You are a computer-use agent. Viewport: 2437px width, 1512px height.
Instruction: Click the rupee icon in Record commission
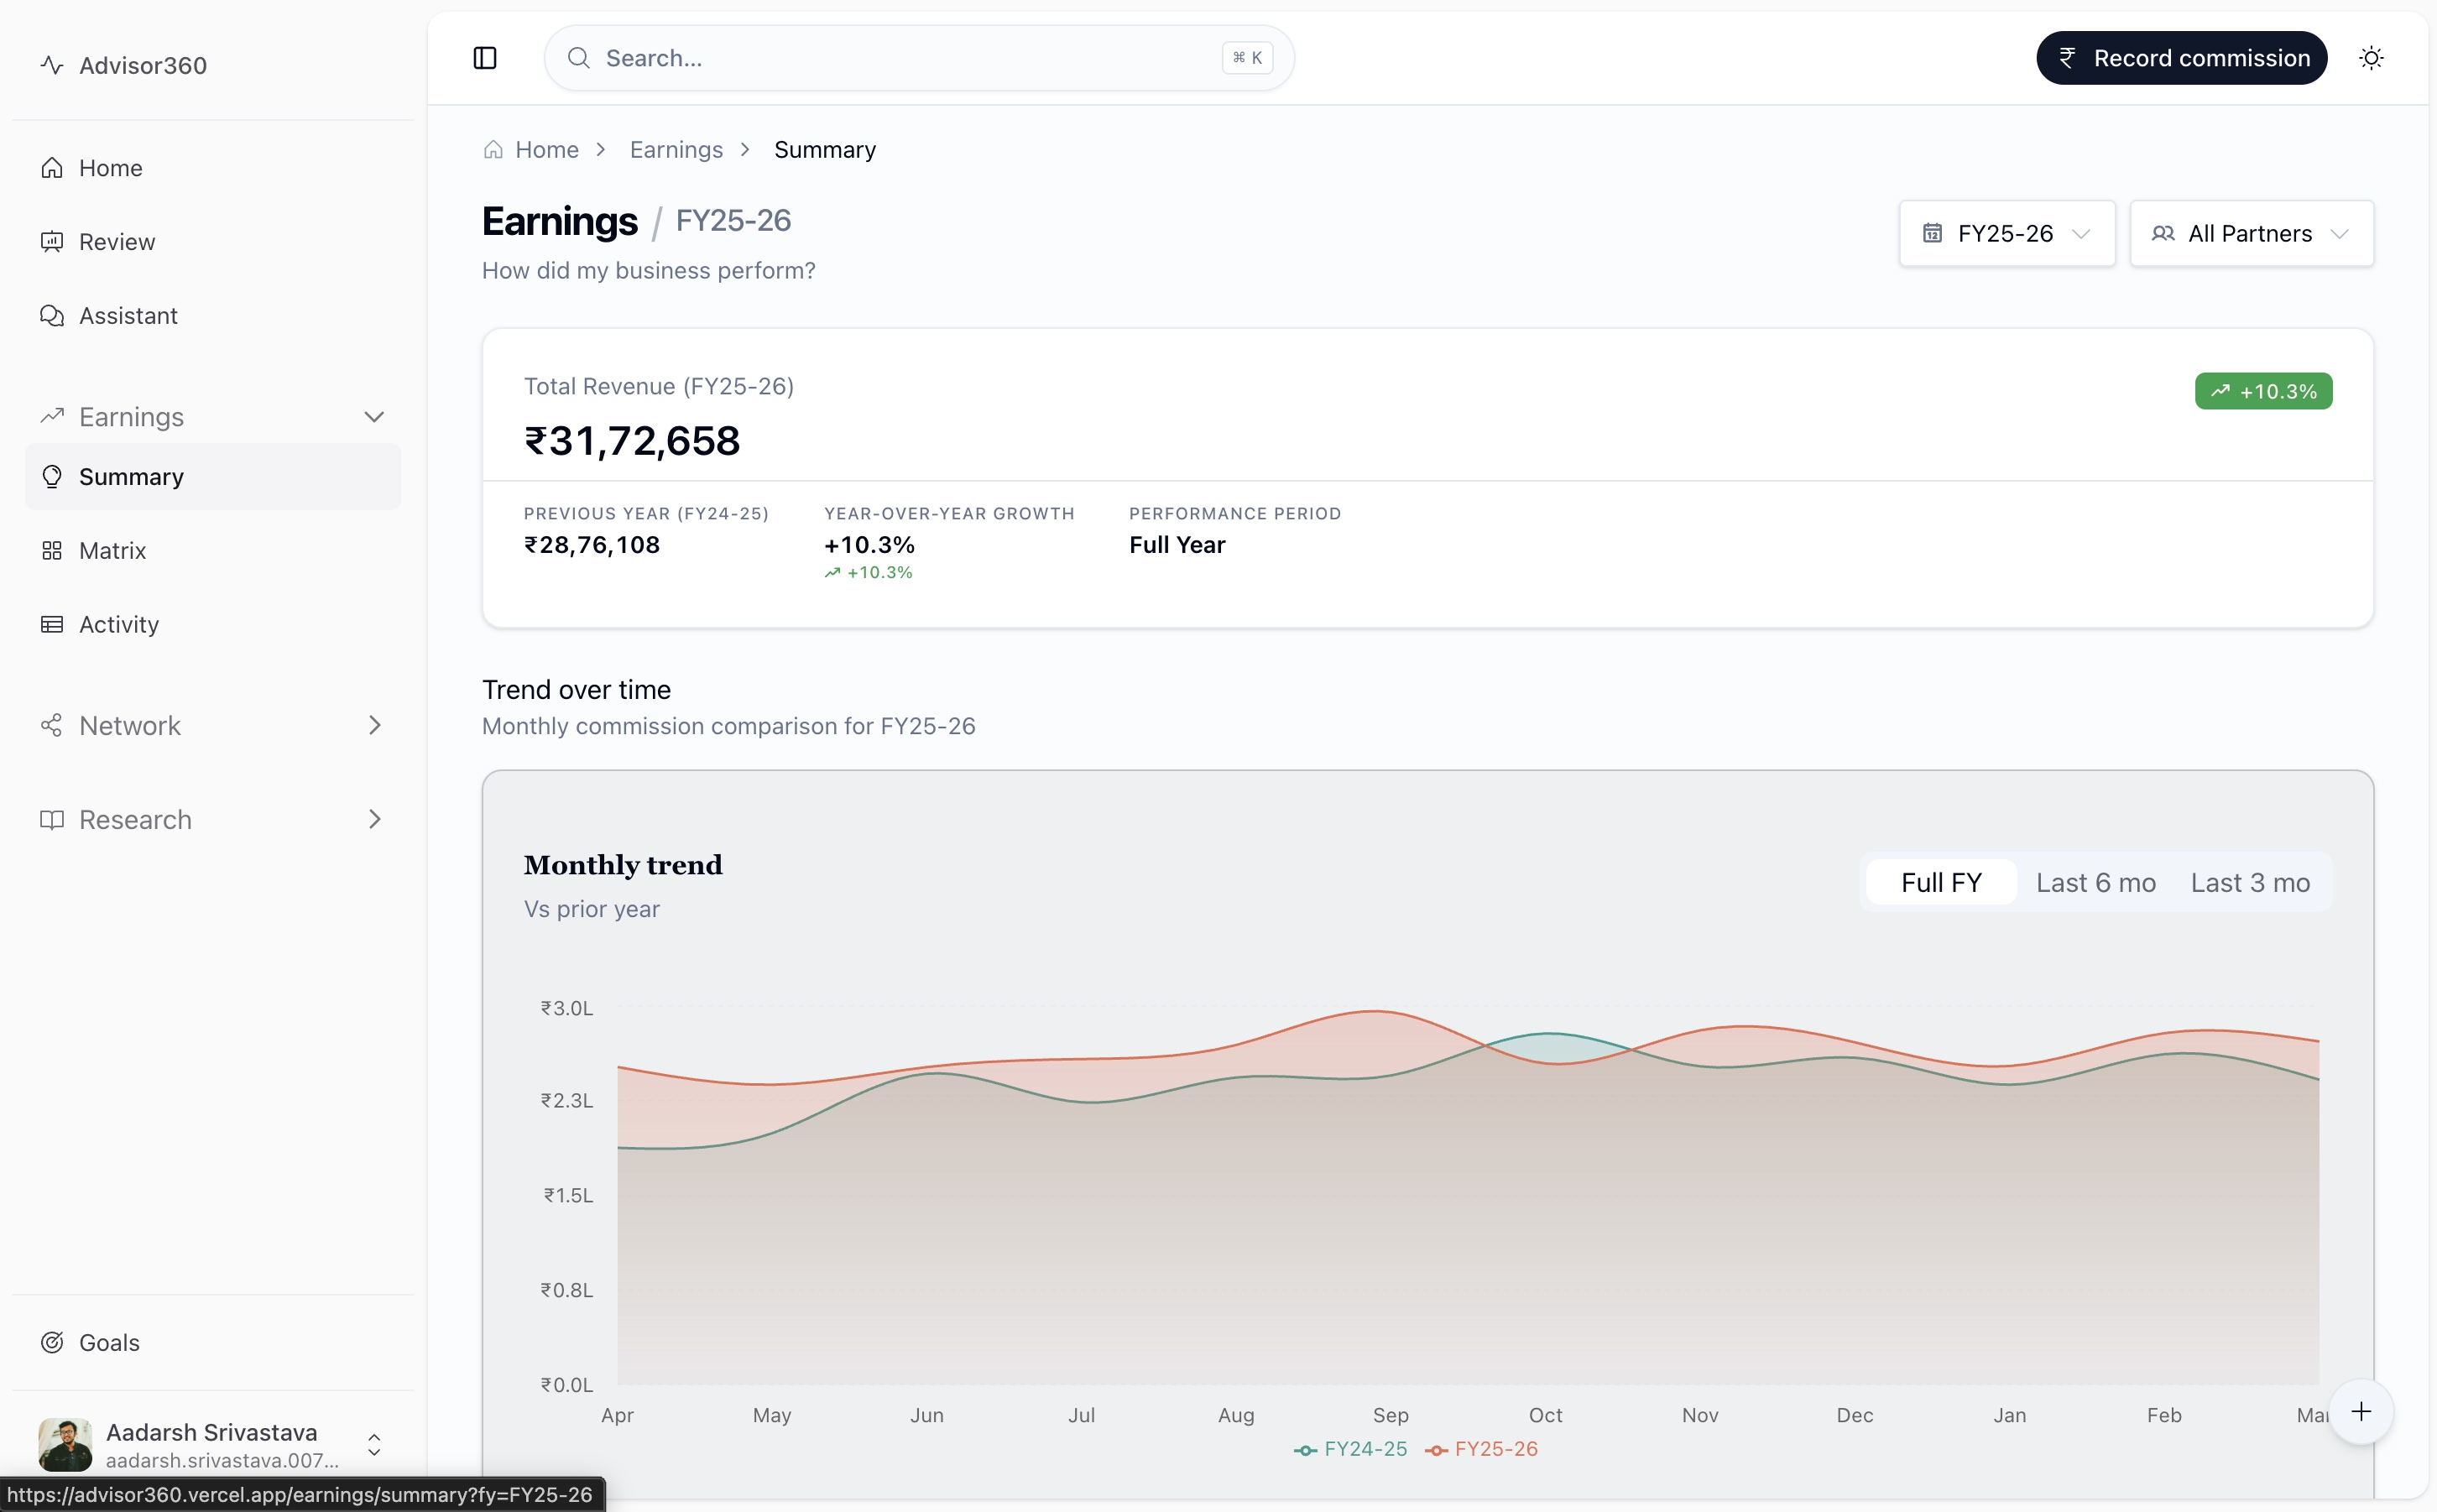[x=2067, y=58]
